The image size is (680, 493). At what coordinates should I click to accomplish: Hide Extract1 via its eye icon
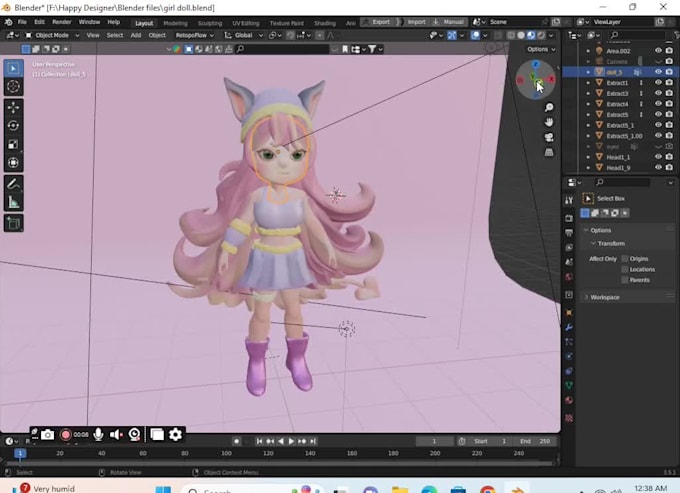click(658, 82)
